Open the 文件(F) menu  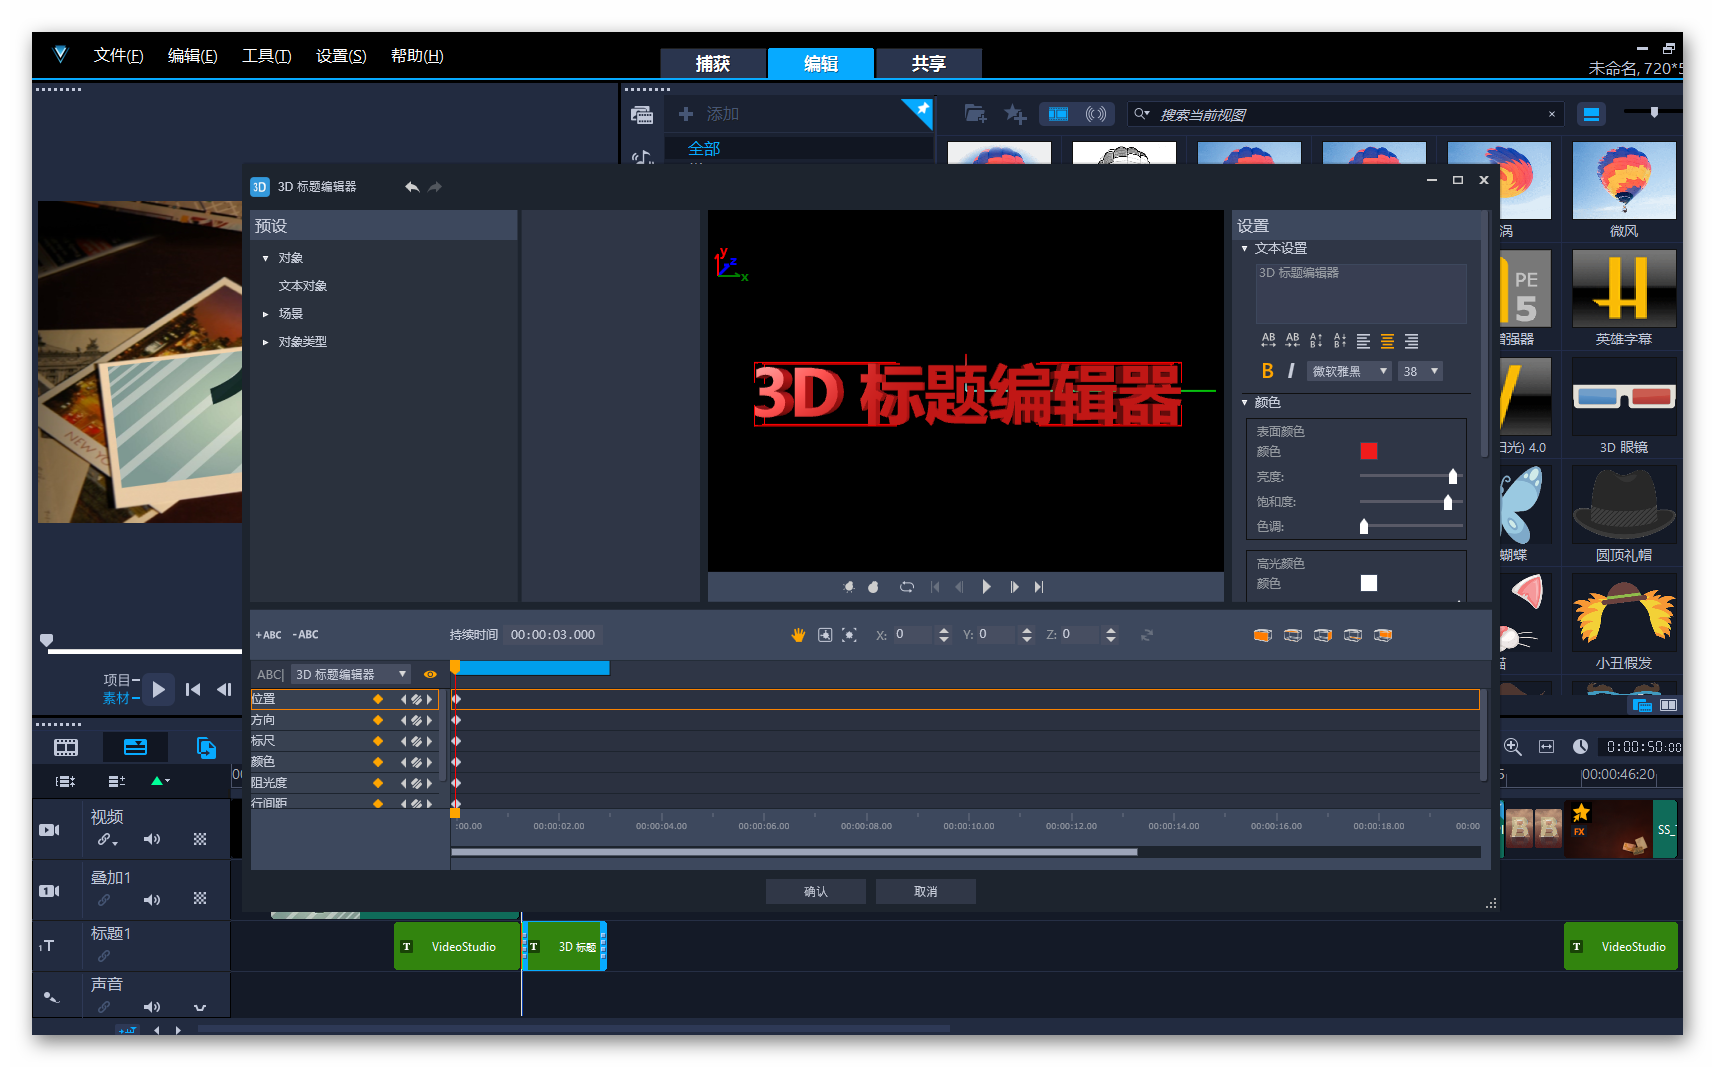(x=118, y=56)
